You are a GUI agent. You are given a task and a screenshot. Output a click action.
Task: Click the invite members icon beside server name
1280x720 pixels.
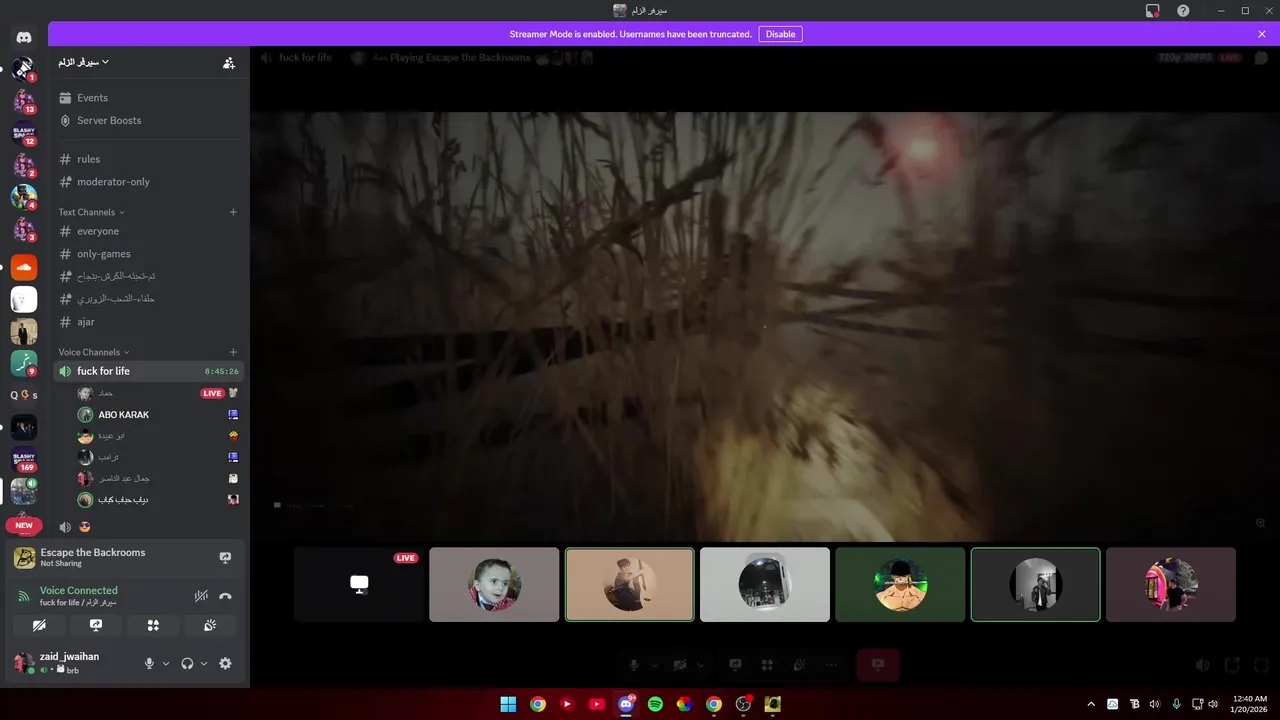tap(229, 63)
